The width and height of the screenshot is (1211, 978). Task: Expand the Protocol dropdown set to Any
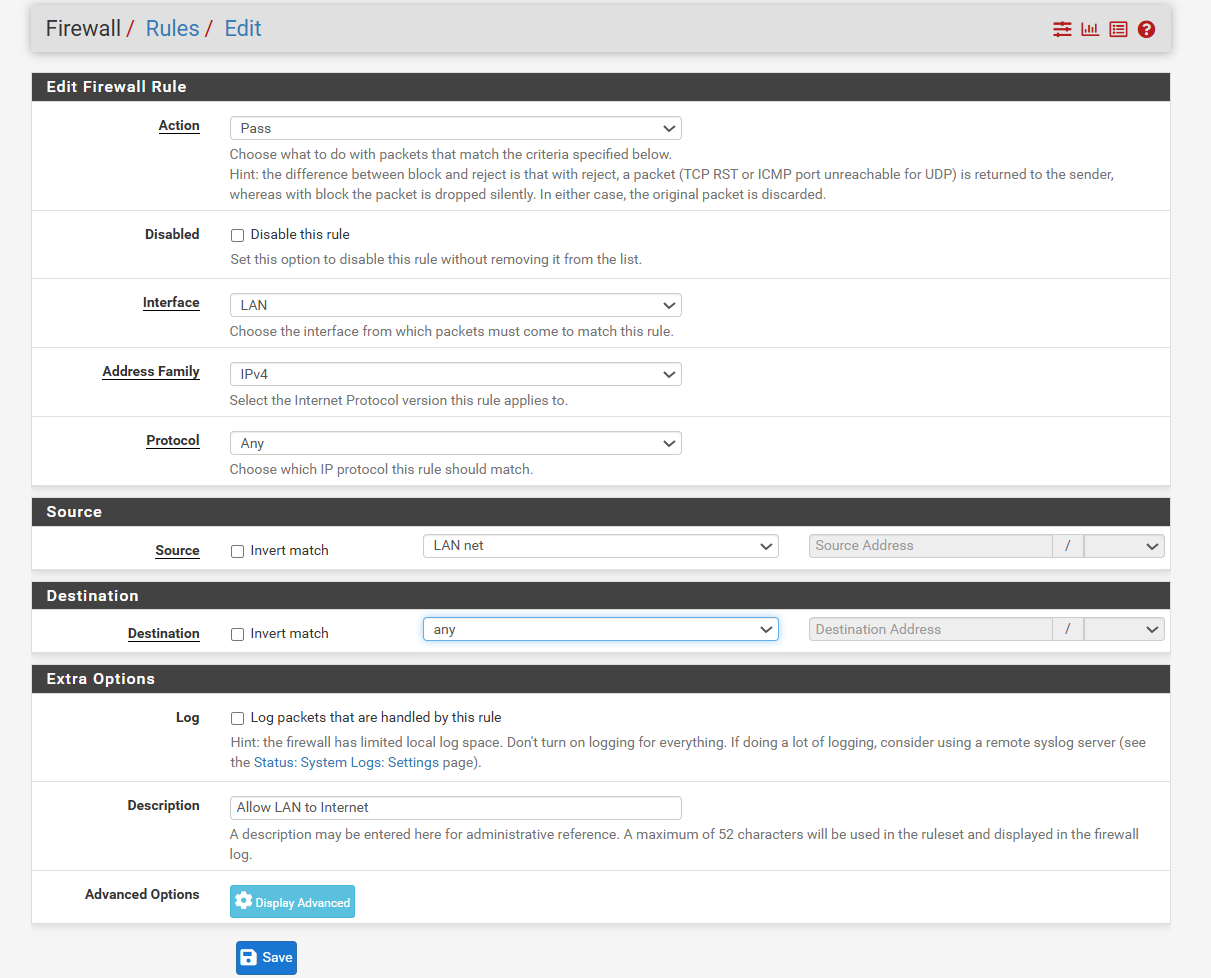coord(455,443)
